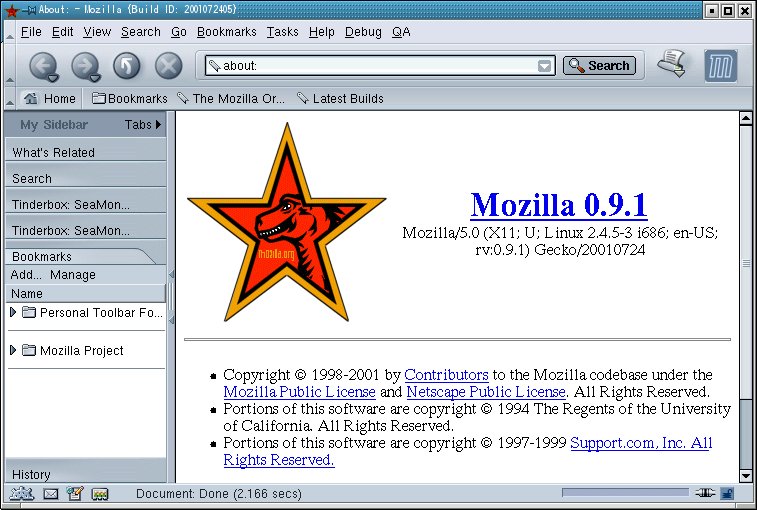This screenshot has height=510, width=757.
Task: Follow the Mozilla 0.9.1 heading link
Action: coord(559,205)
